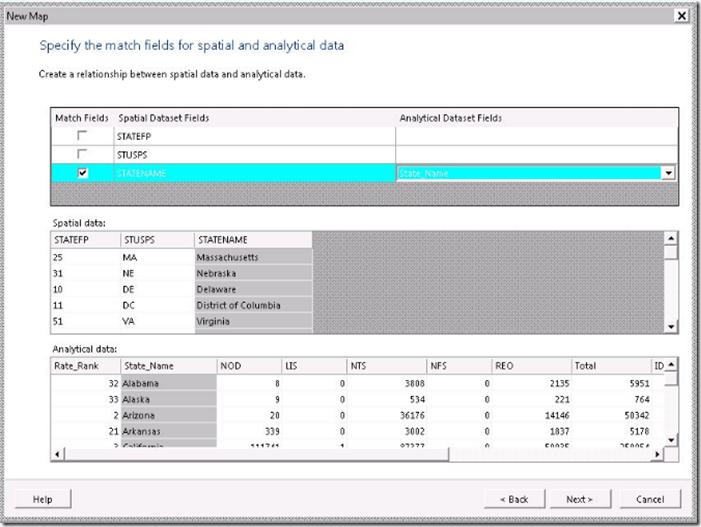Close the New Map dialog

point(681,16)
